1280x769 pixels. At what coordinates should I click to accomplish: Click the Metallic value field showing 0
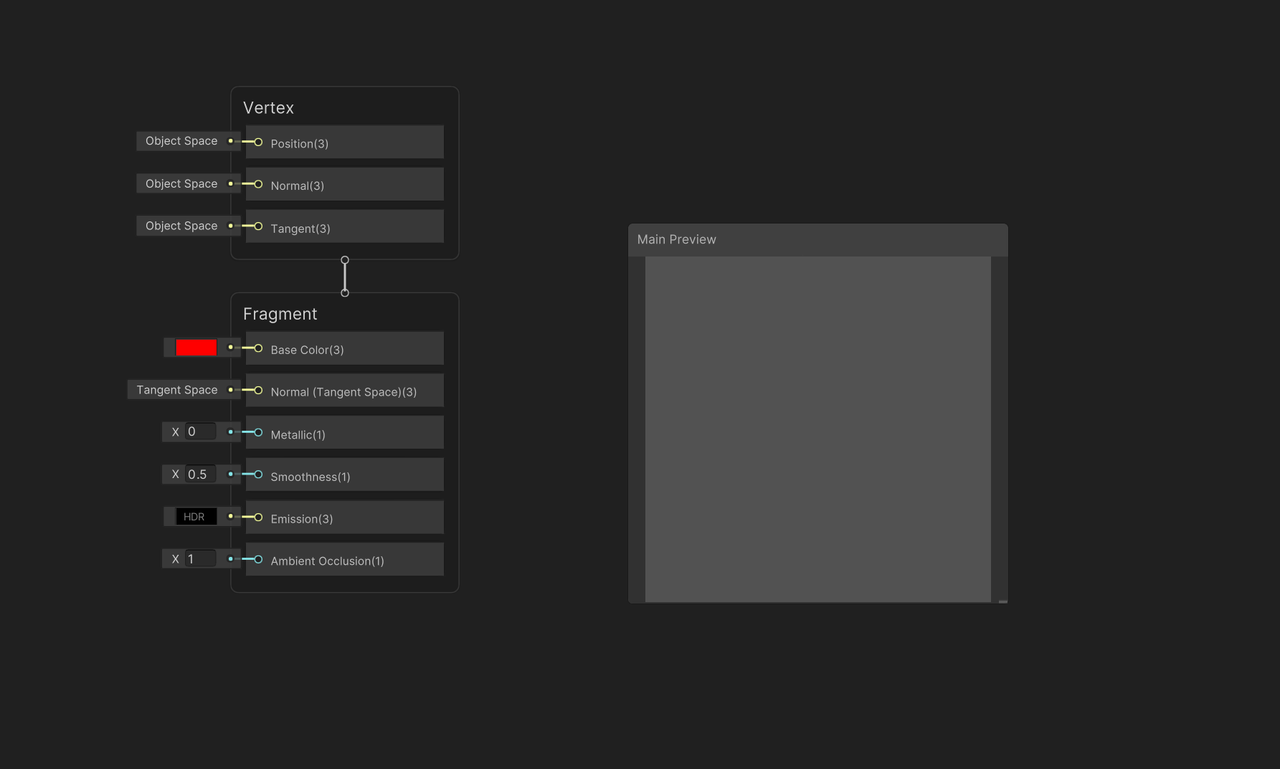(x=200, y=431)
